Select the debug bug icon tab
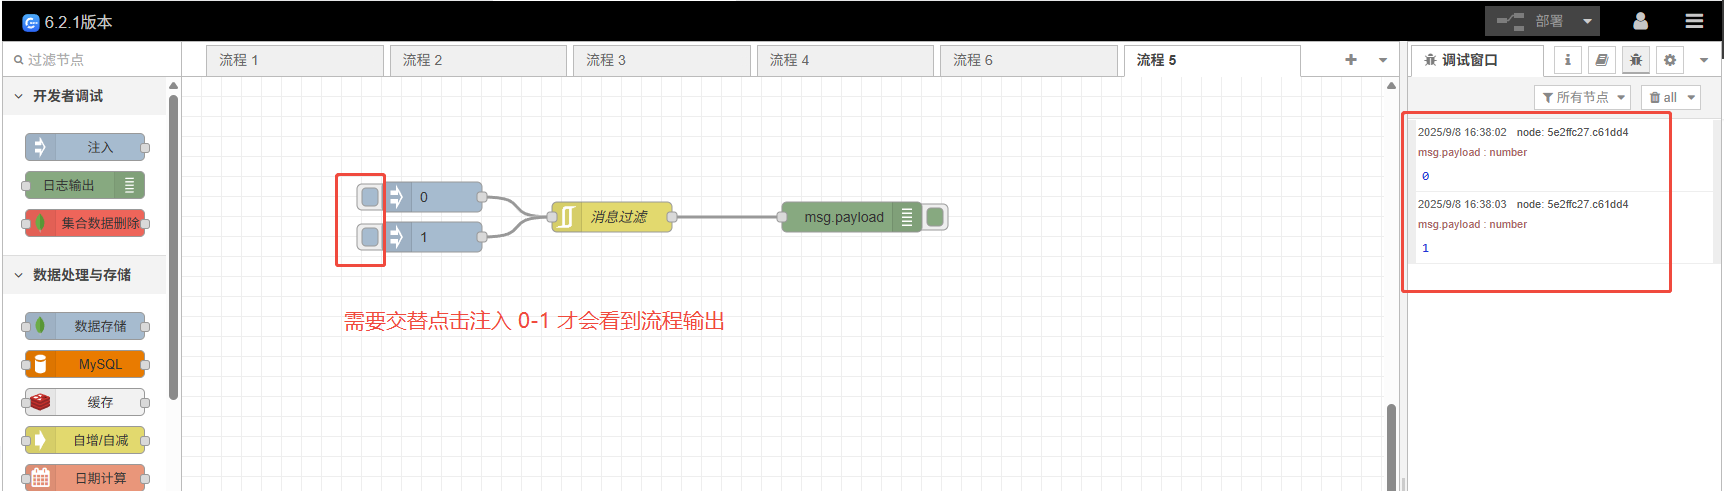The image size is (1724, 491). click(1636, 60)
